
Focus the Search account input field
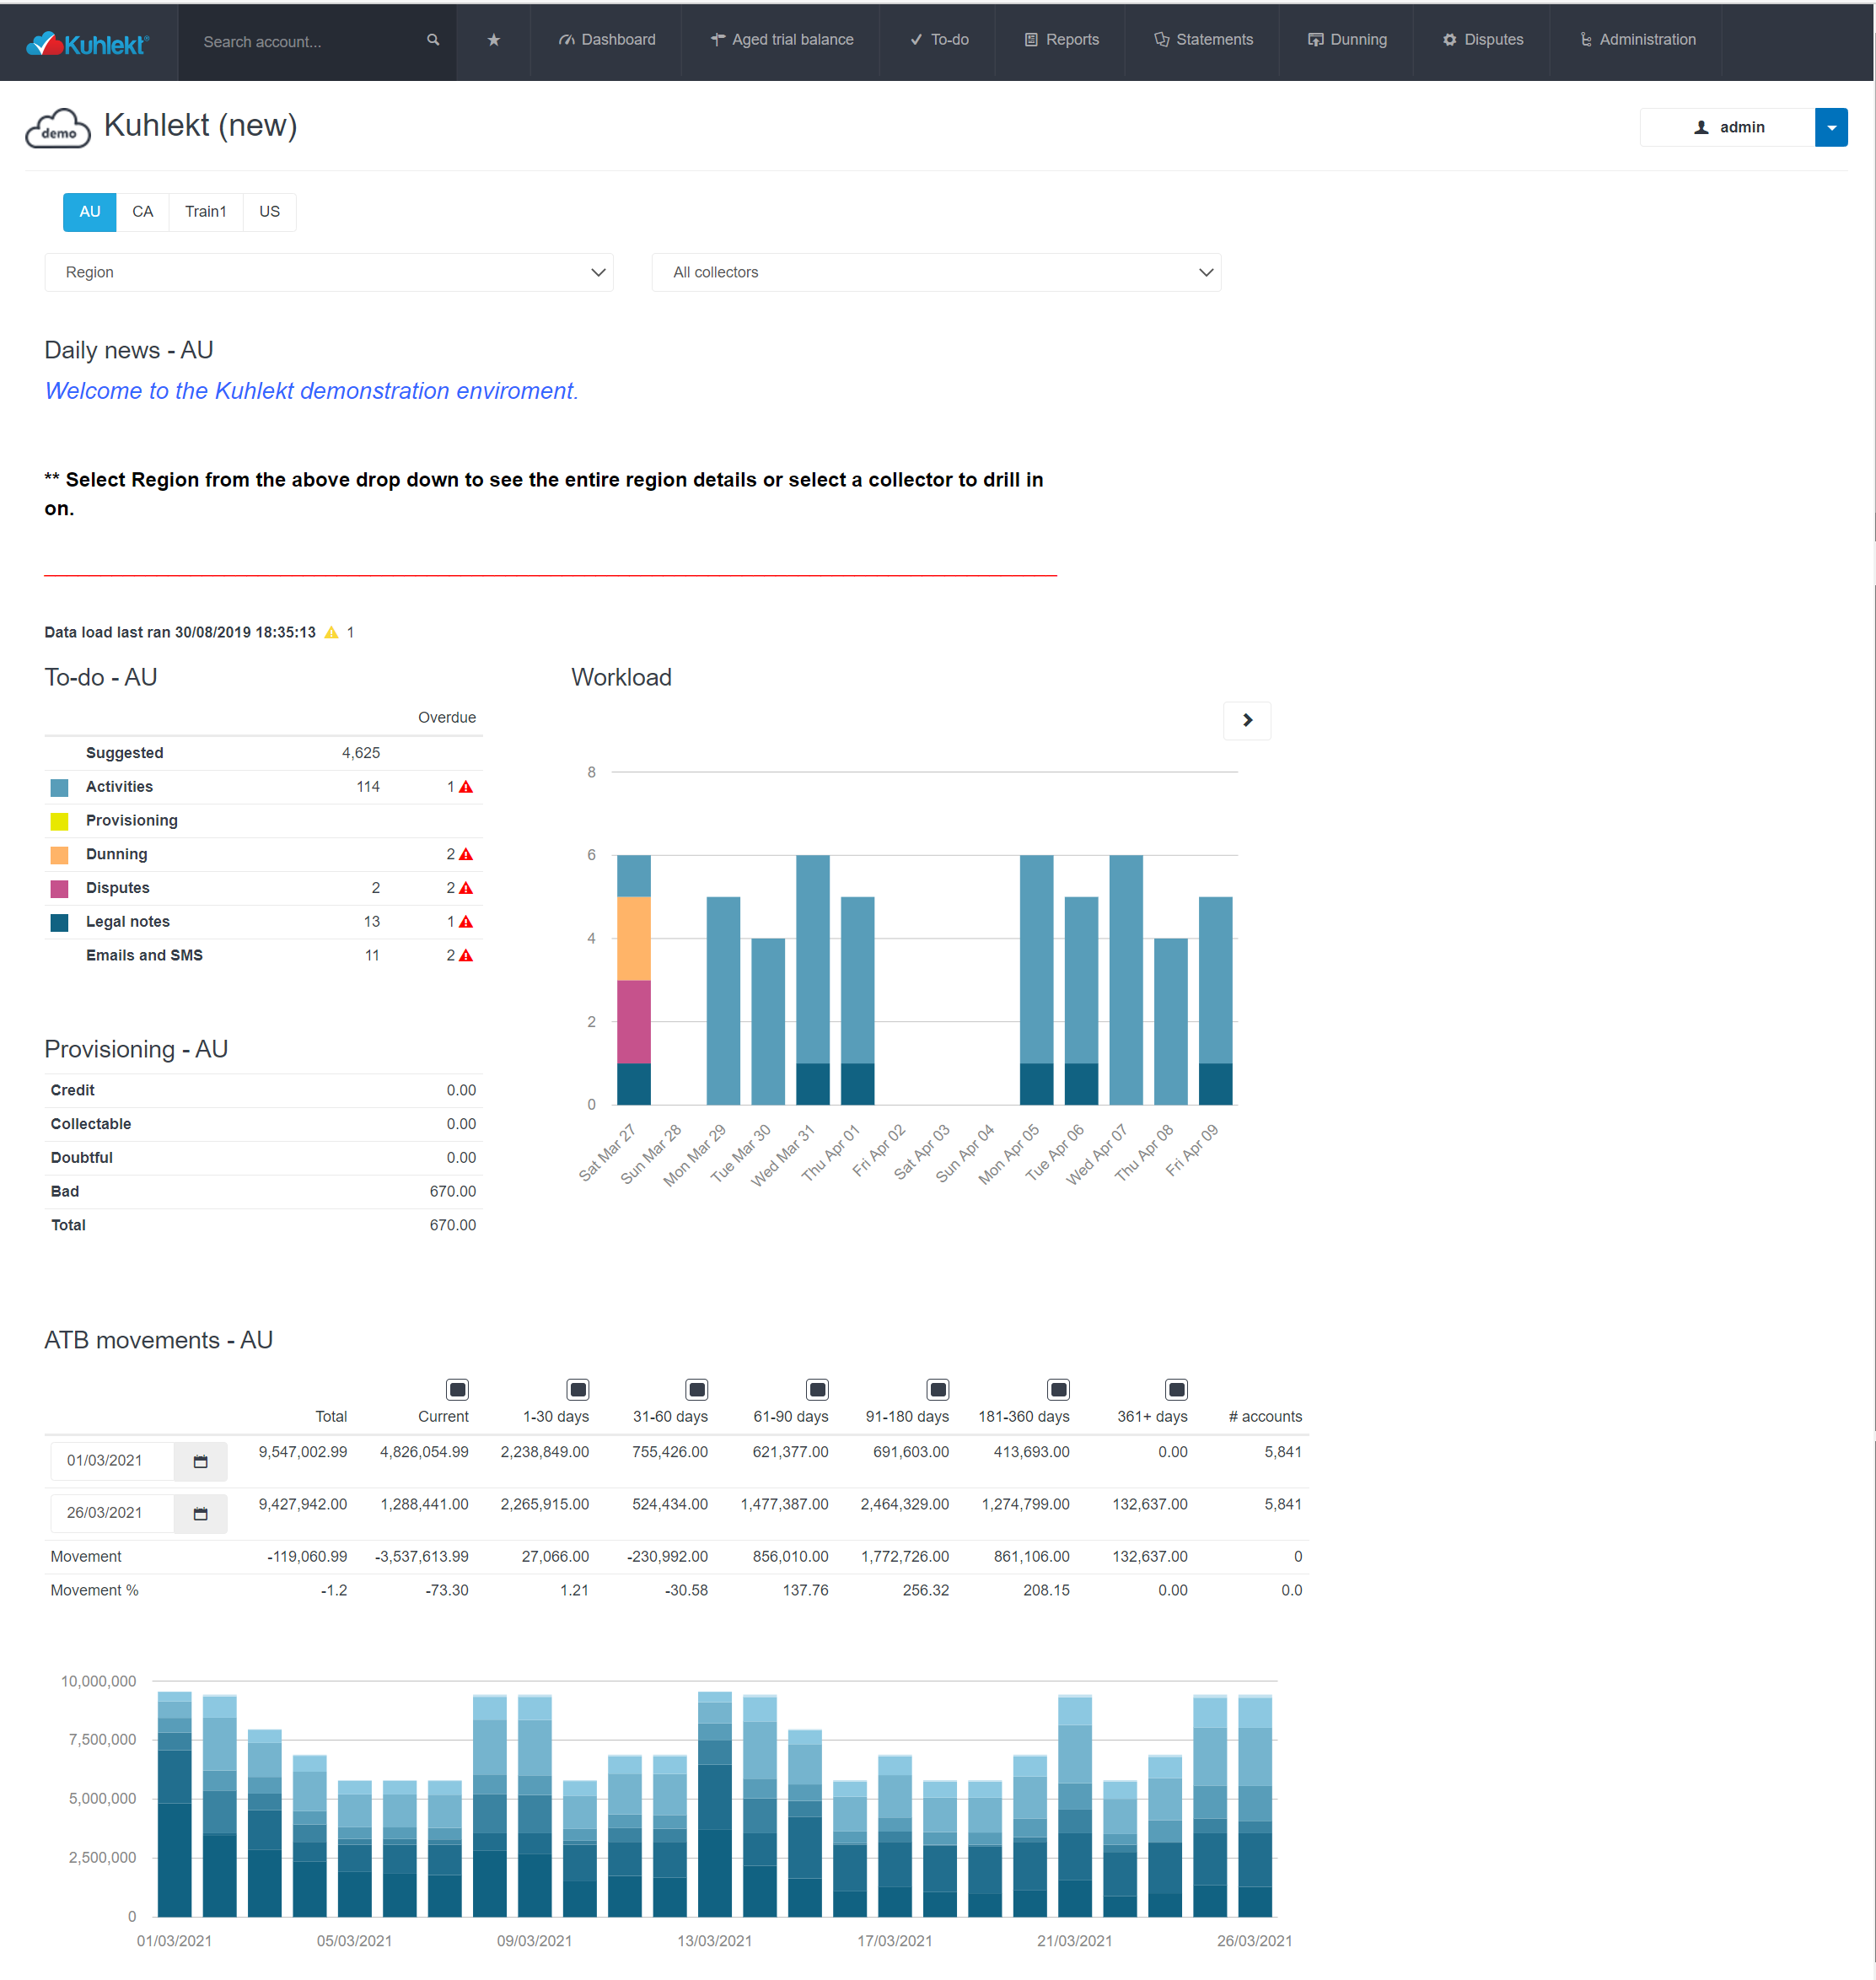[300, 42]
